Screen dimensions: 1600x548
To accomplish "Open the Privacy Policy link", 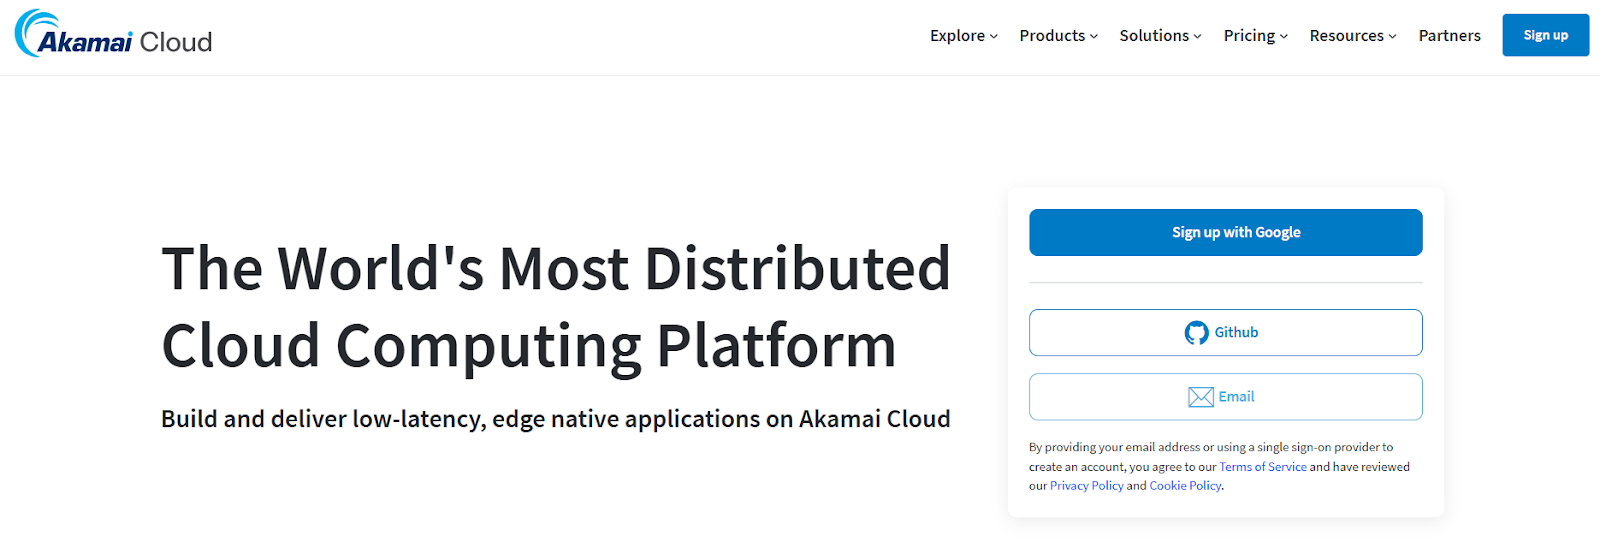I will pyautogui.click(x=1087, y=486).
